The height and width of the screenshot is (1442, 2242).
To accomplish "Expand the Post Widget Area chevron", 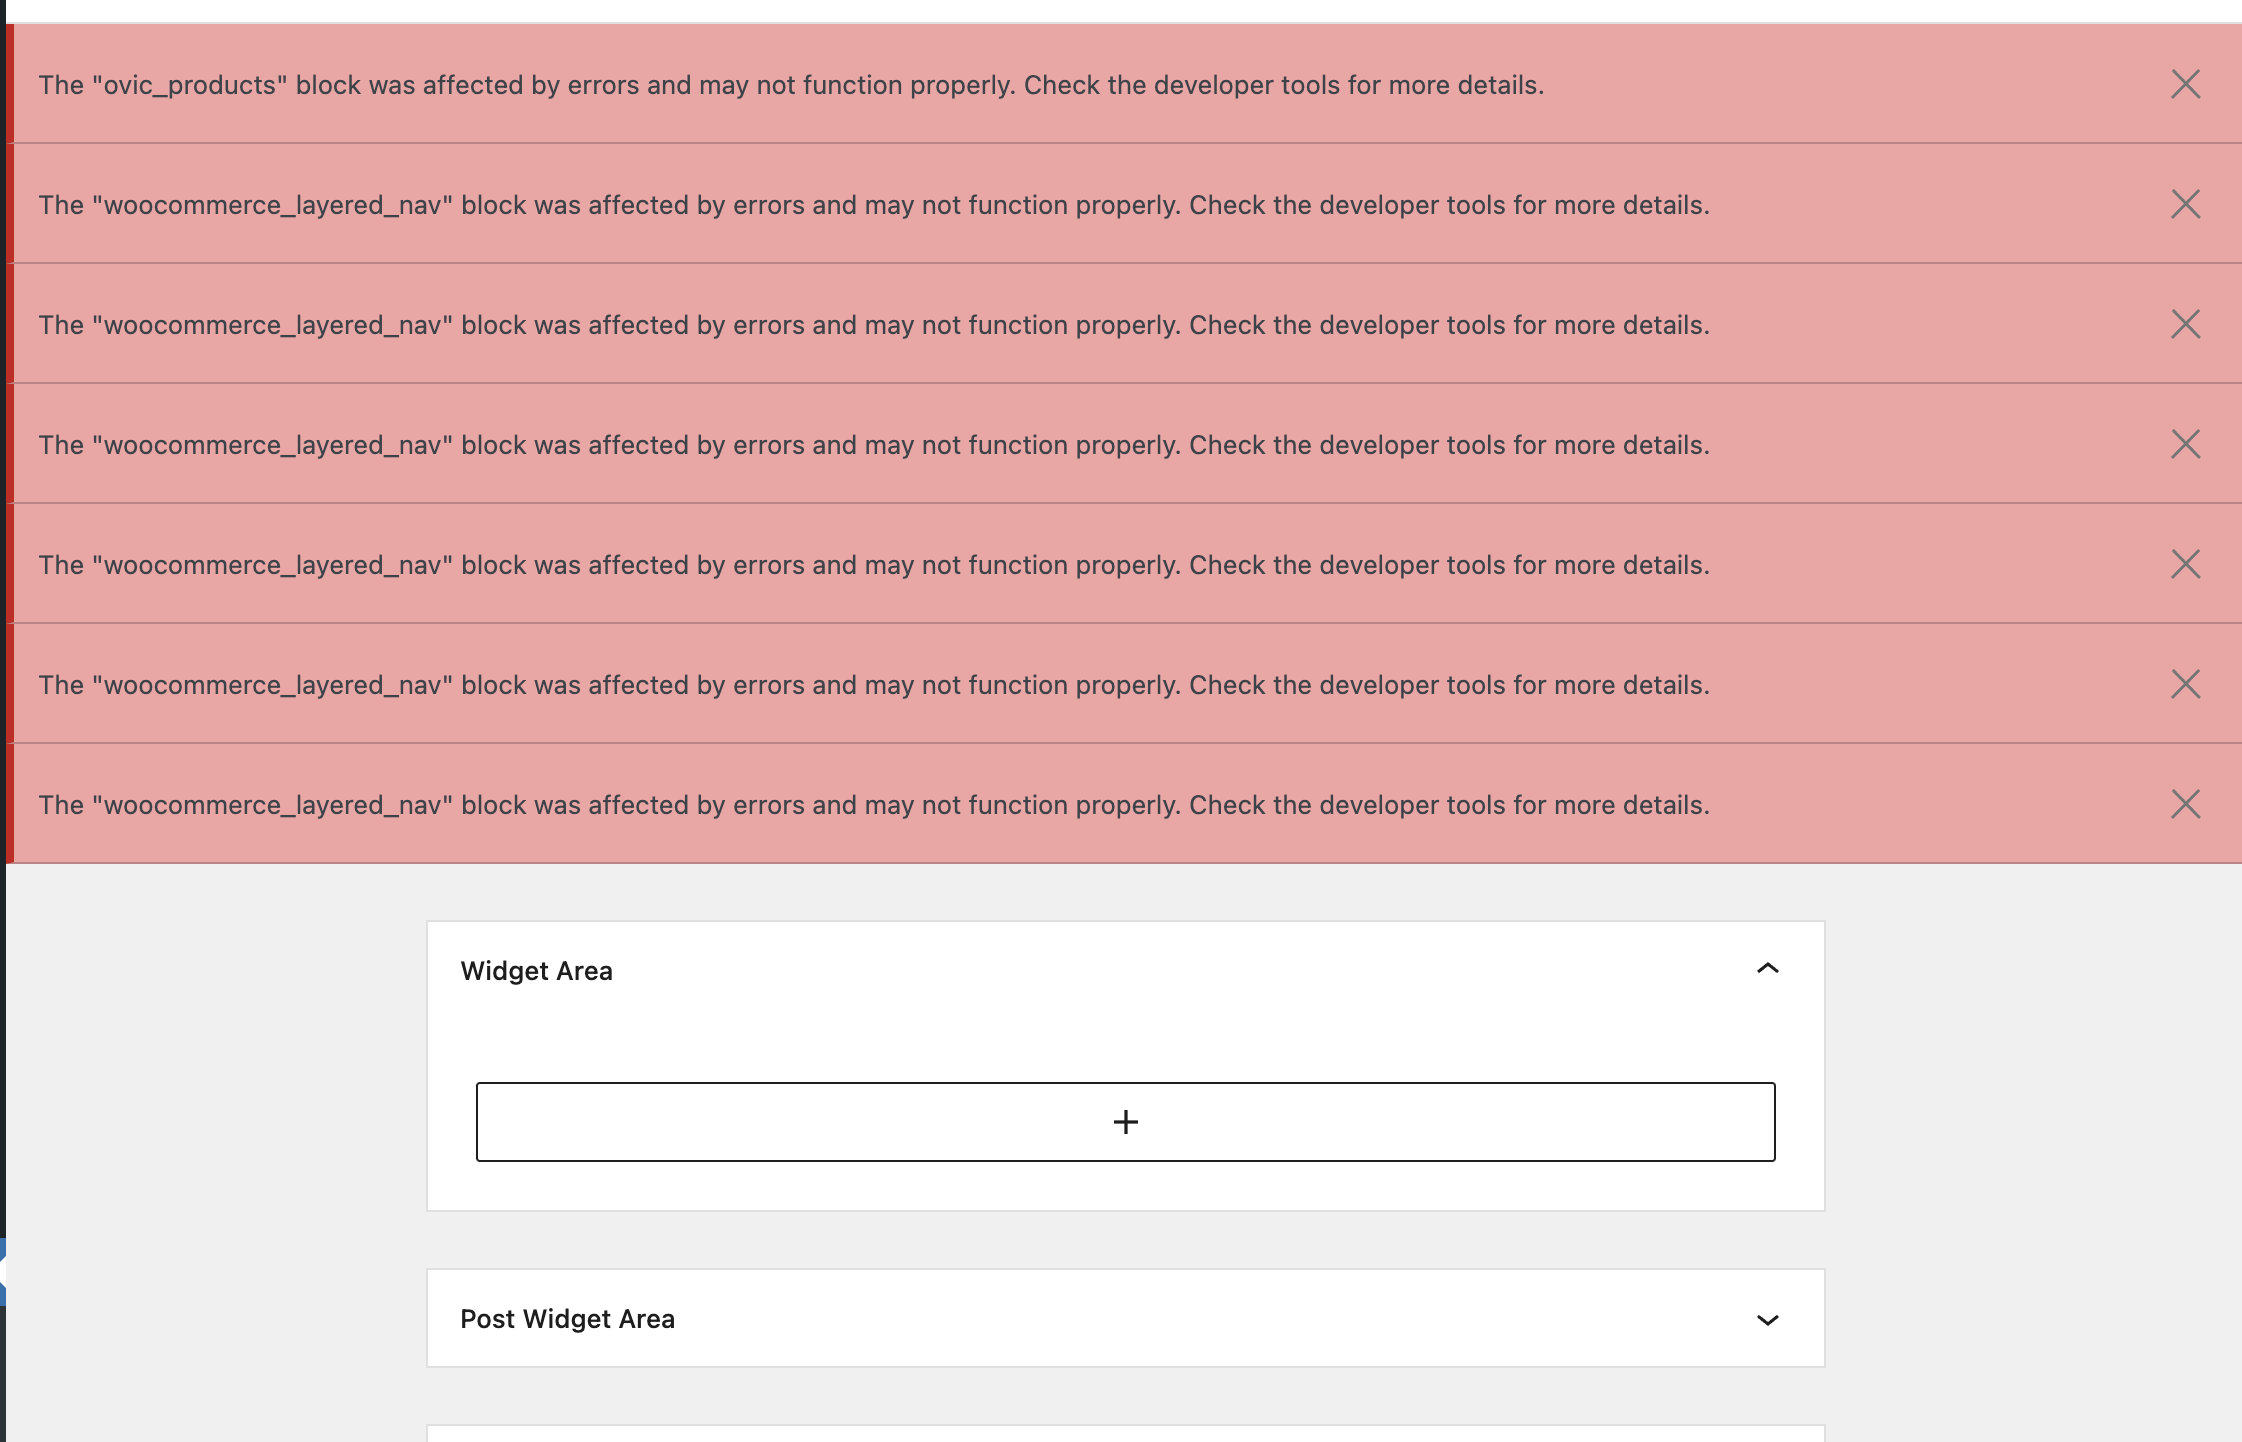I will (x=1767, y=1320).
